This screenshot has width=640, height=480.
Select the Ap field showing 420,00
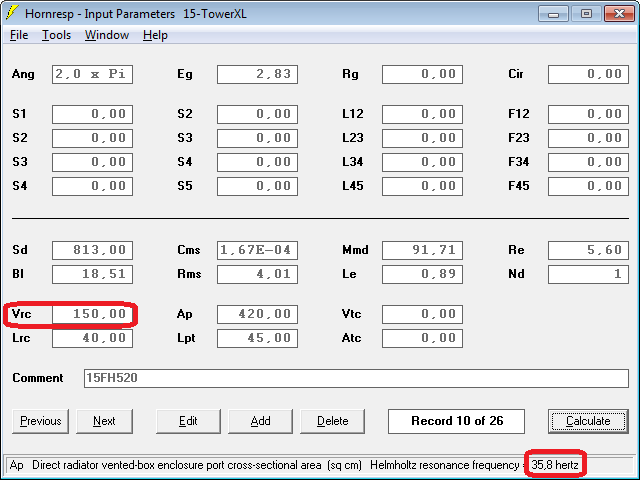click(258, 314)
